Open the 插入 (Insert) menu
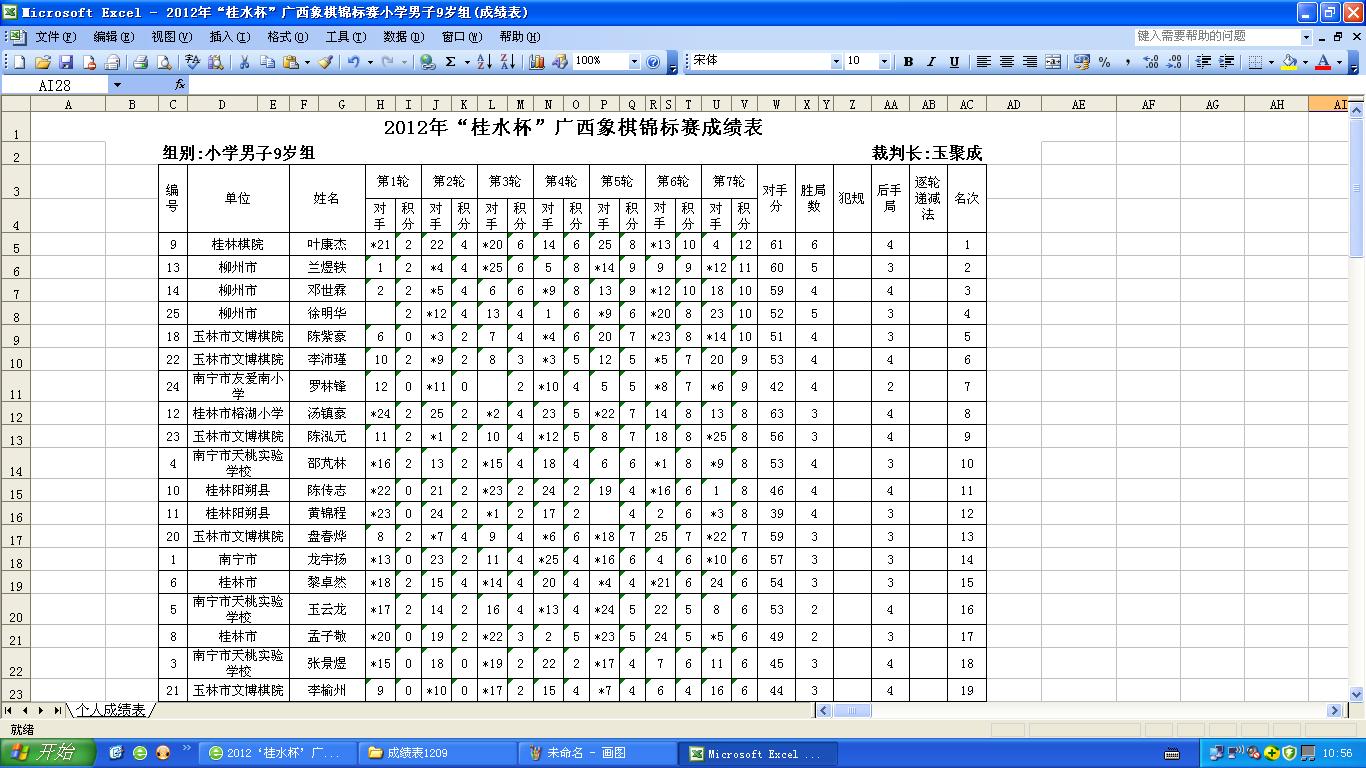The height and width of the screenshot is (768, 1366). [x=229, y=36]
